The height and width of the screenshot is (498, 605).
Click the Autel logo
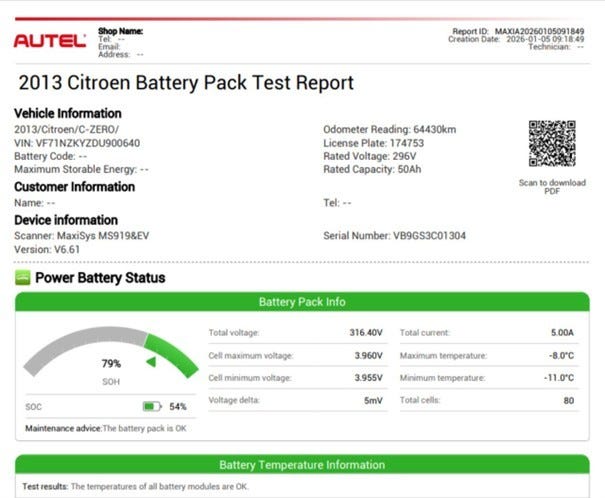pos(50,41)
